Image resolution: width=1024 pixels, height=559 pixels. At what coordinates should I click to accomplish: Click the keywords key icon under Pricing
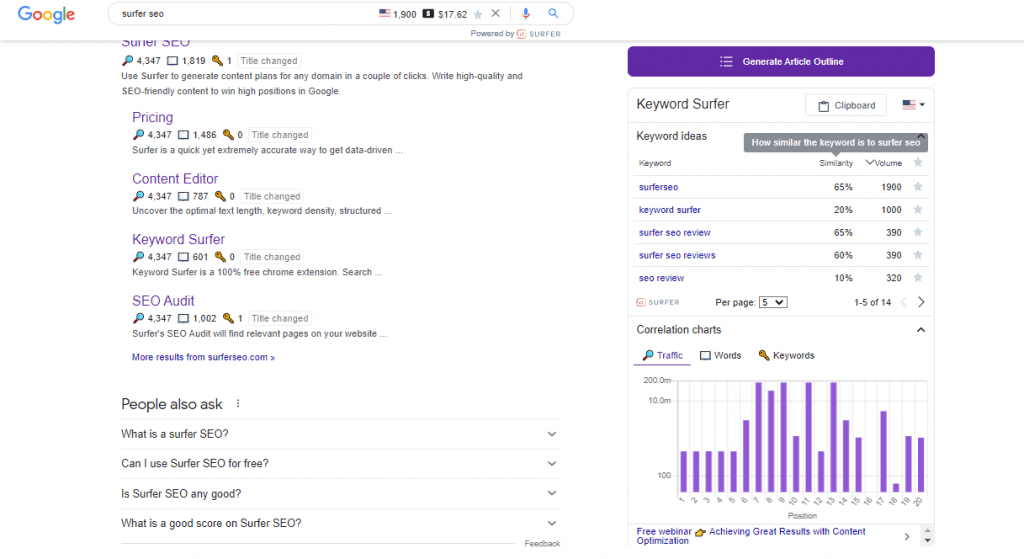click(228, 135)
